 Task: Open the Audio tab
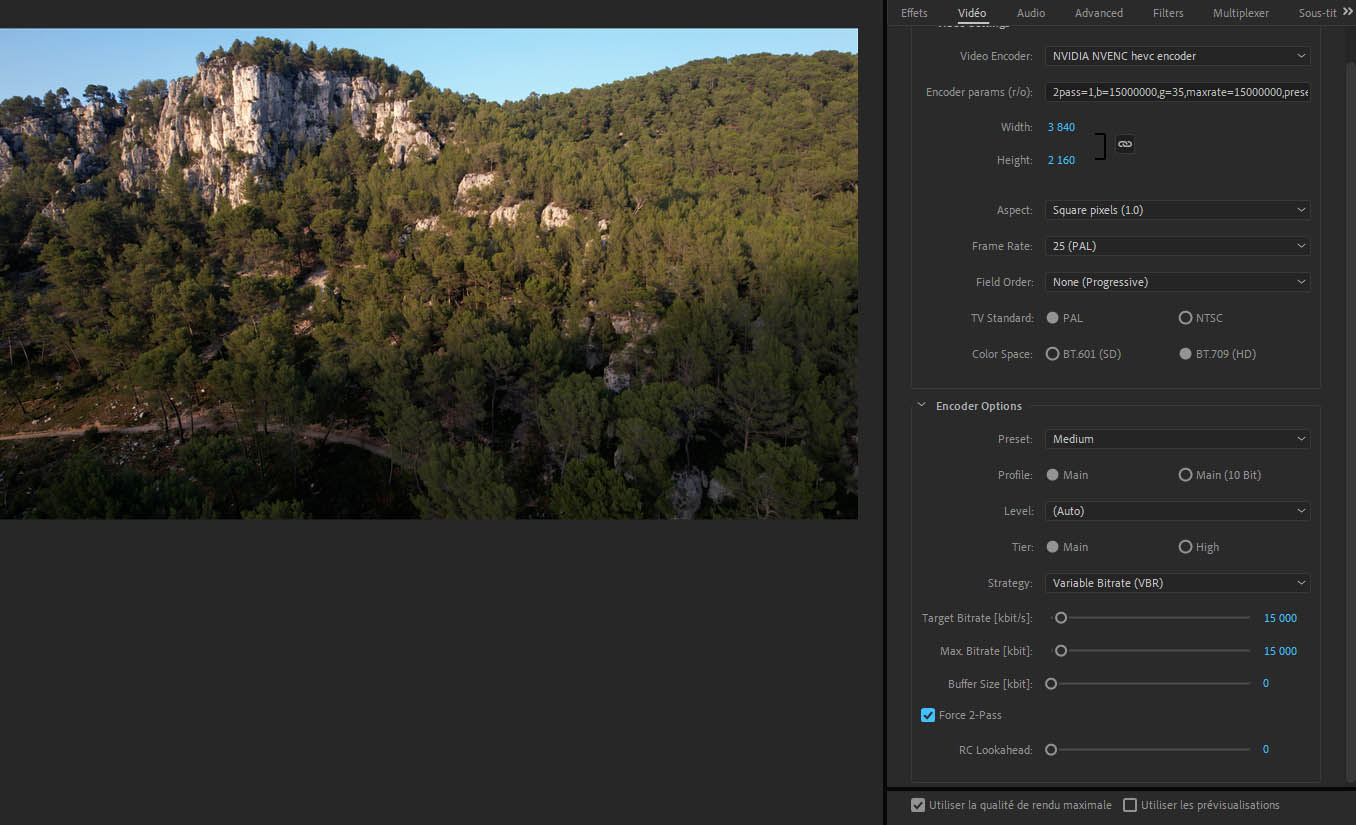(1031, 13)
